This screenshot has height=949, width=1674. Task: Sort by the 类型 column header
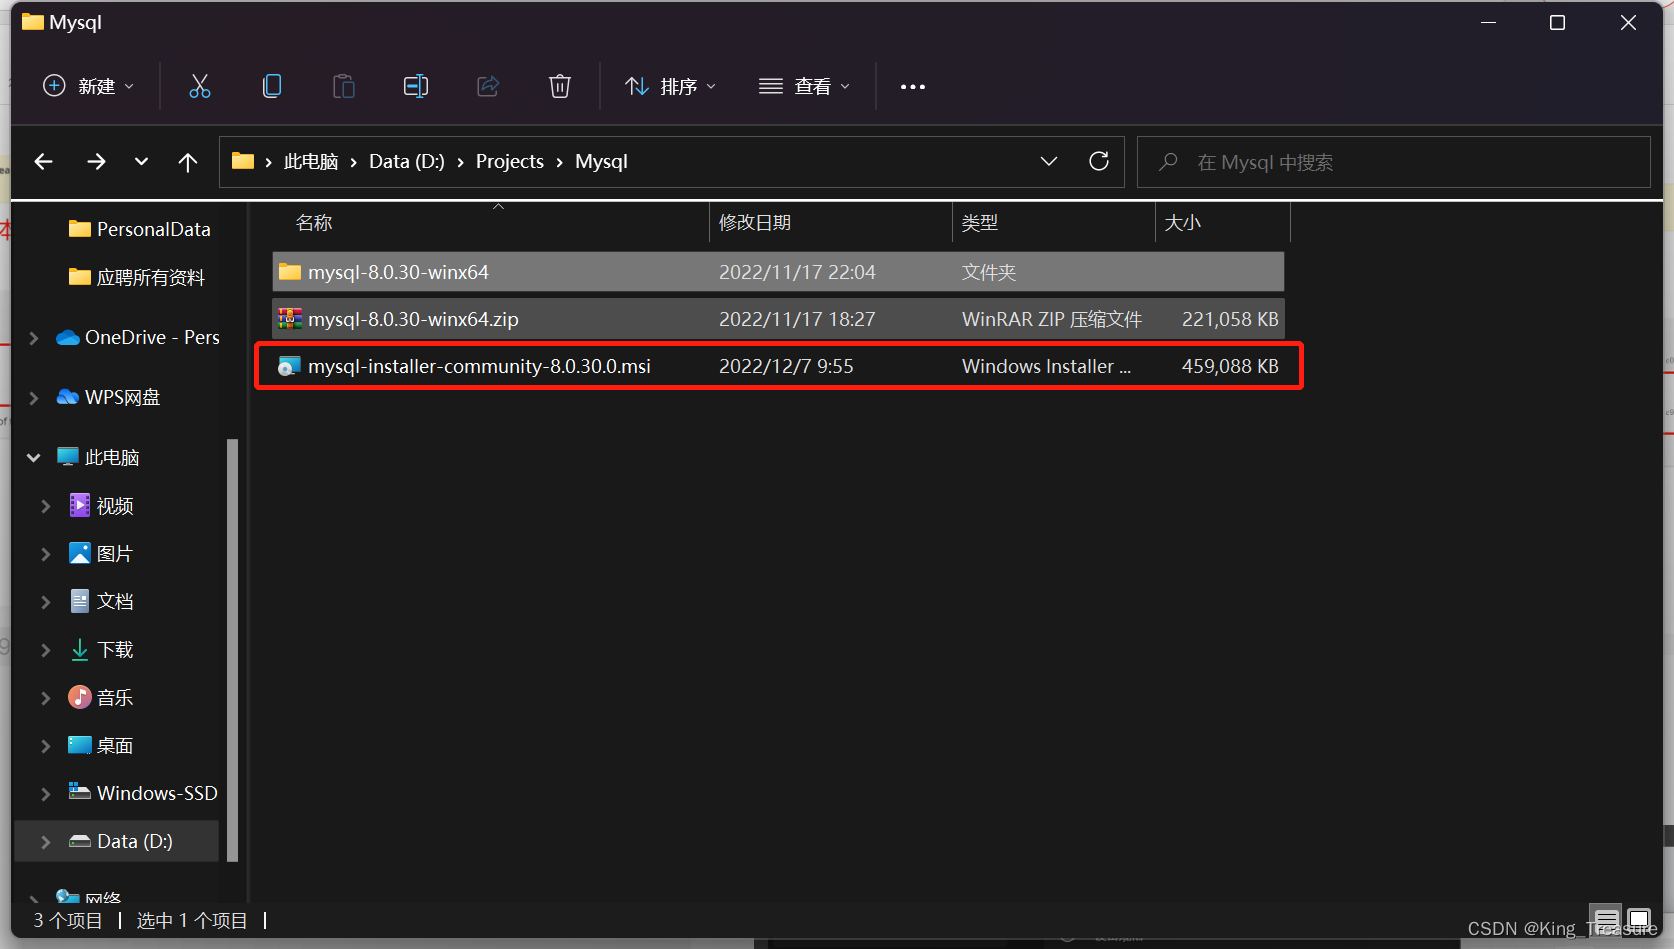(x=980, y=223)
